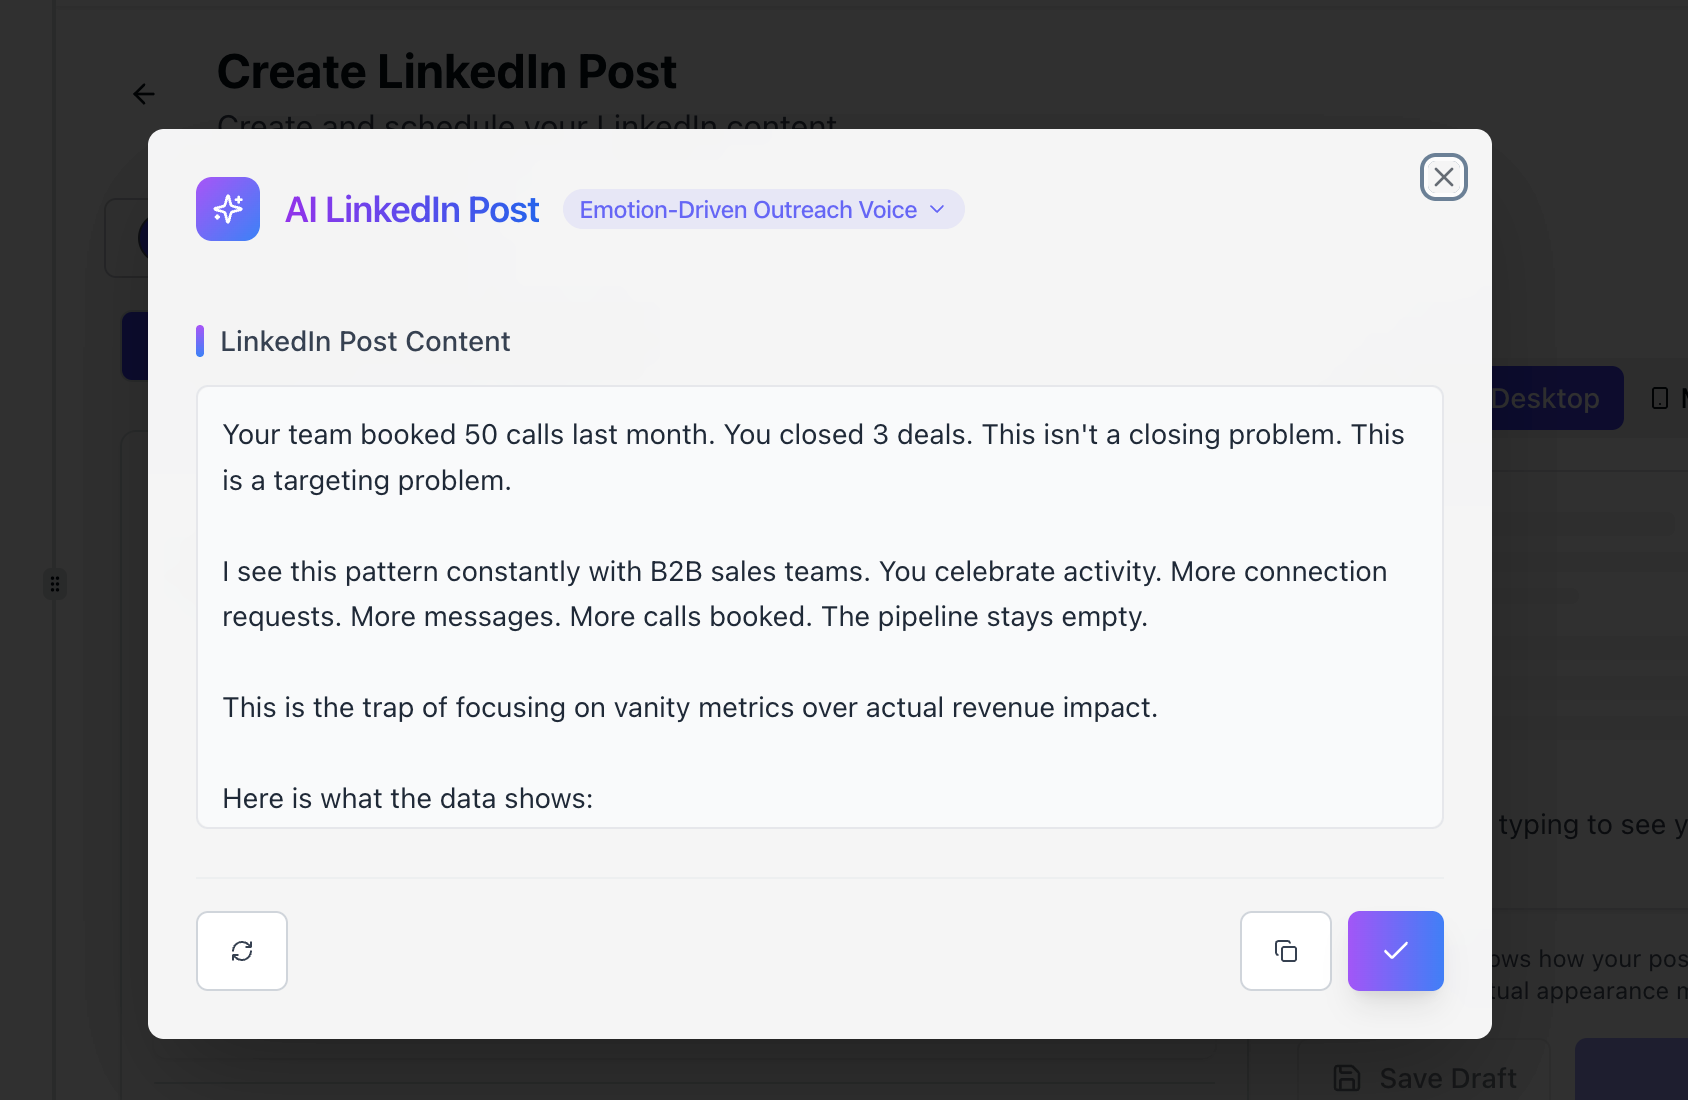Accept the post with the checkmark button
Screen dimensions: 1688x1100
[x=1395, y=951]
